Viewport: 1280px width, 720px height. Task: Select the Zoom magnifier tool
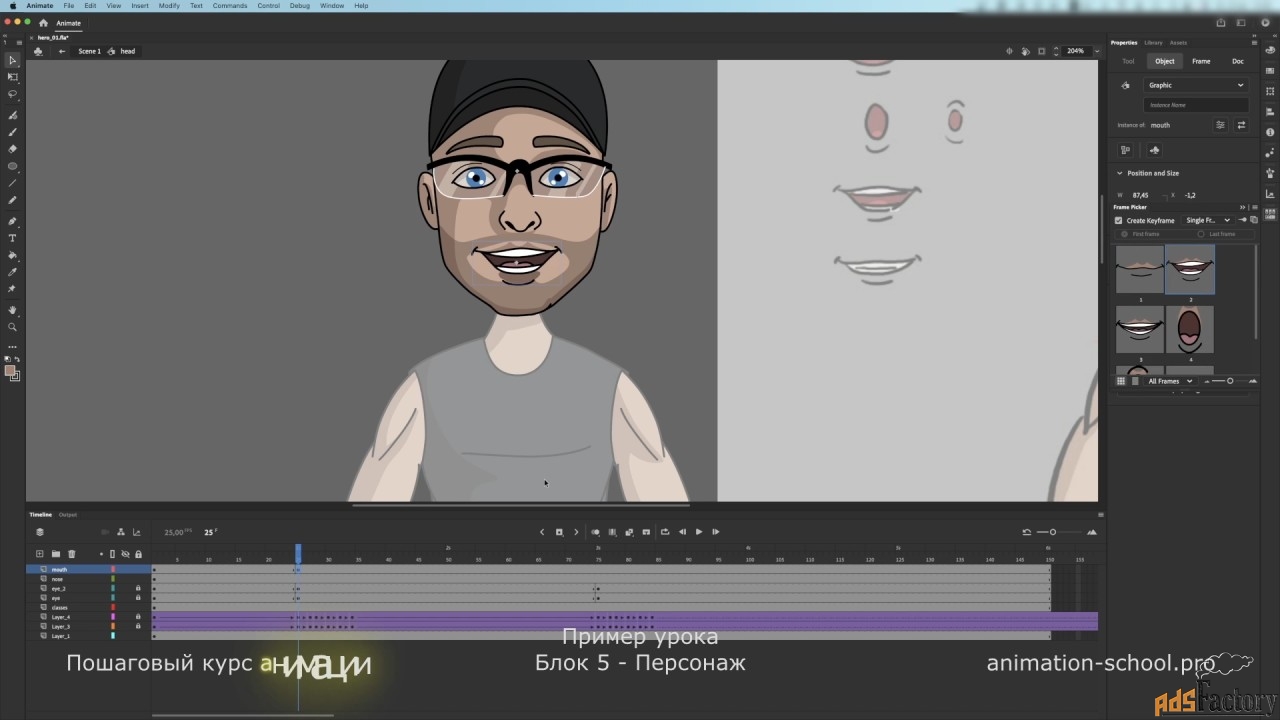point(13,327)
